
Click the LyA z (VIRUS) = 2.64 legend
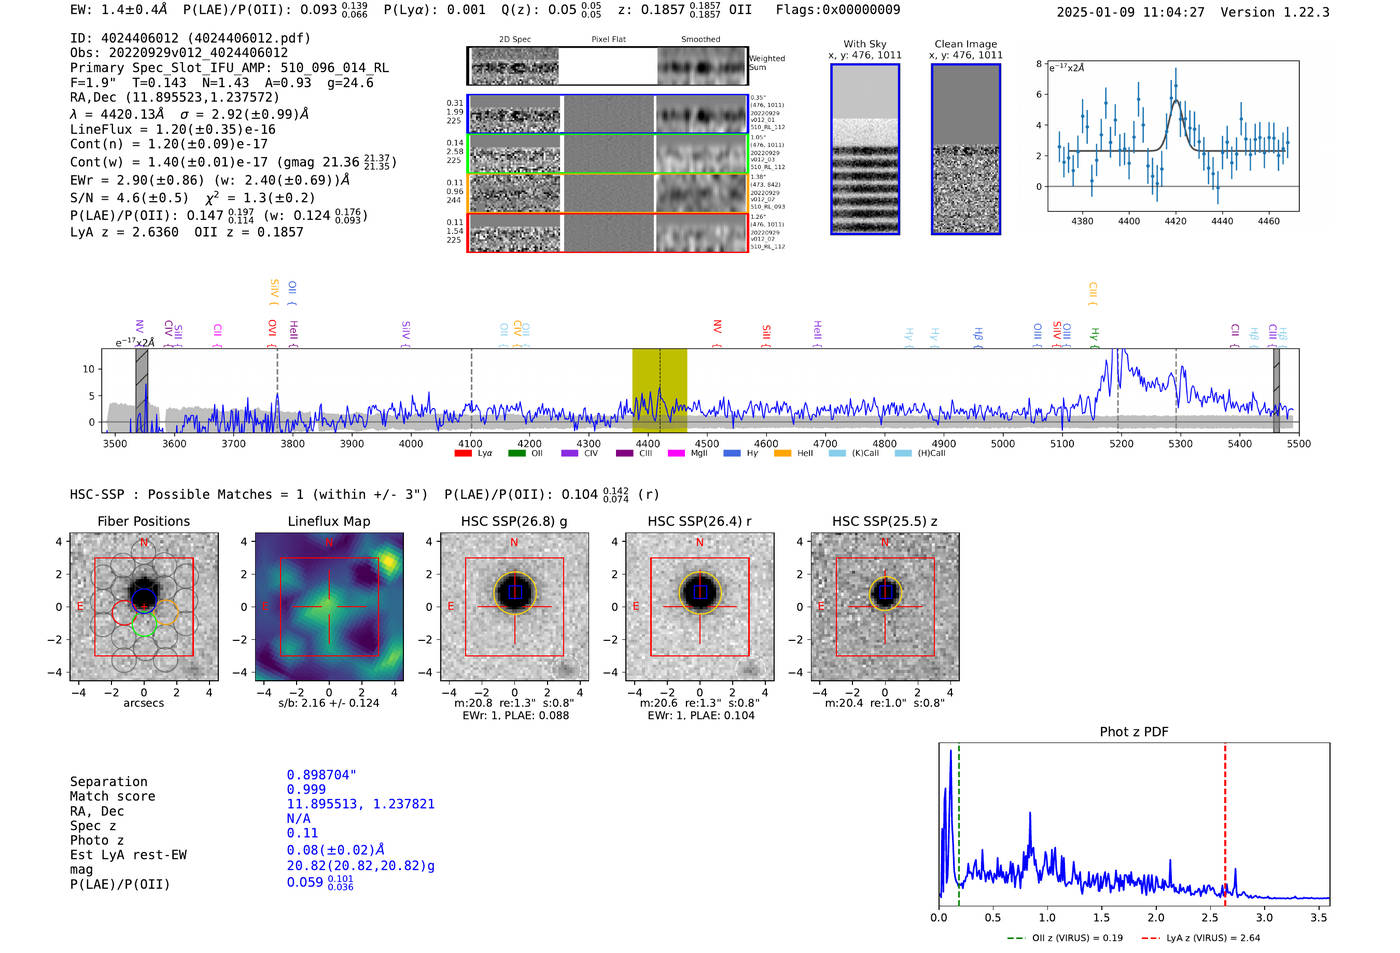point(1200,938)
